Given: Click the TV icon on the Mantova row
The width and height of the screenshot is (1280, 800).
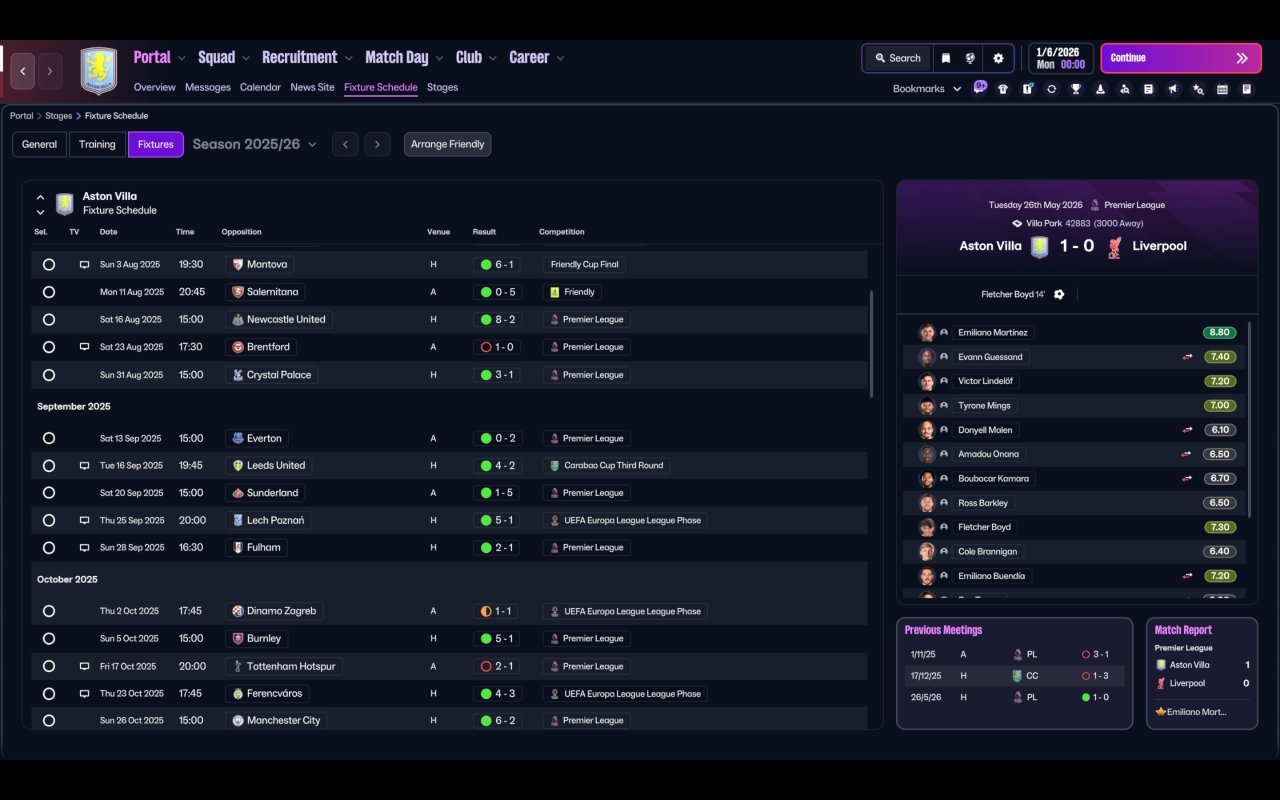Looking at the screenshot, I should 84,265.
